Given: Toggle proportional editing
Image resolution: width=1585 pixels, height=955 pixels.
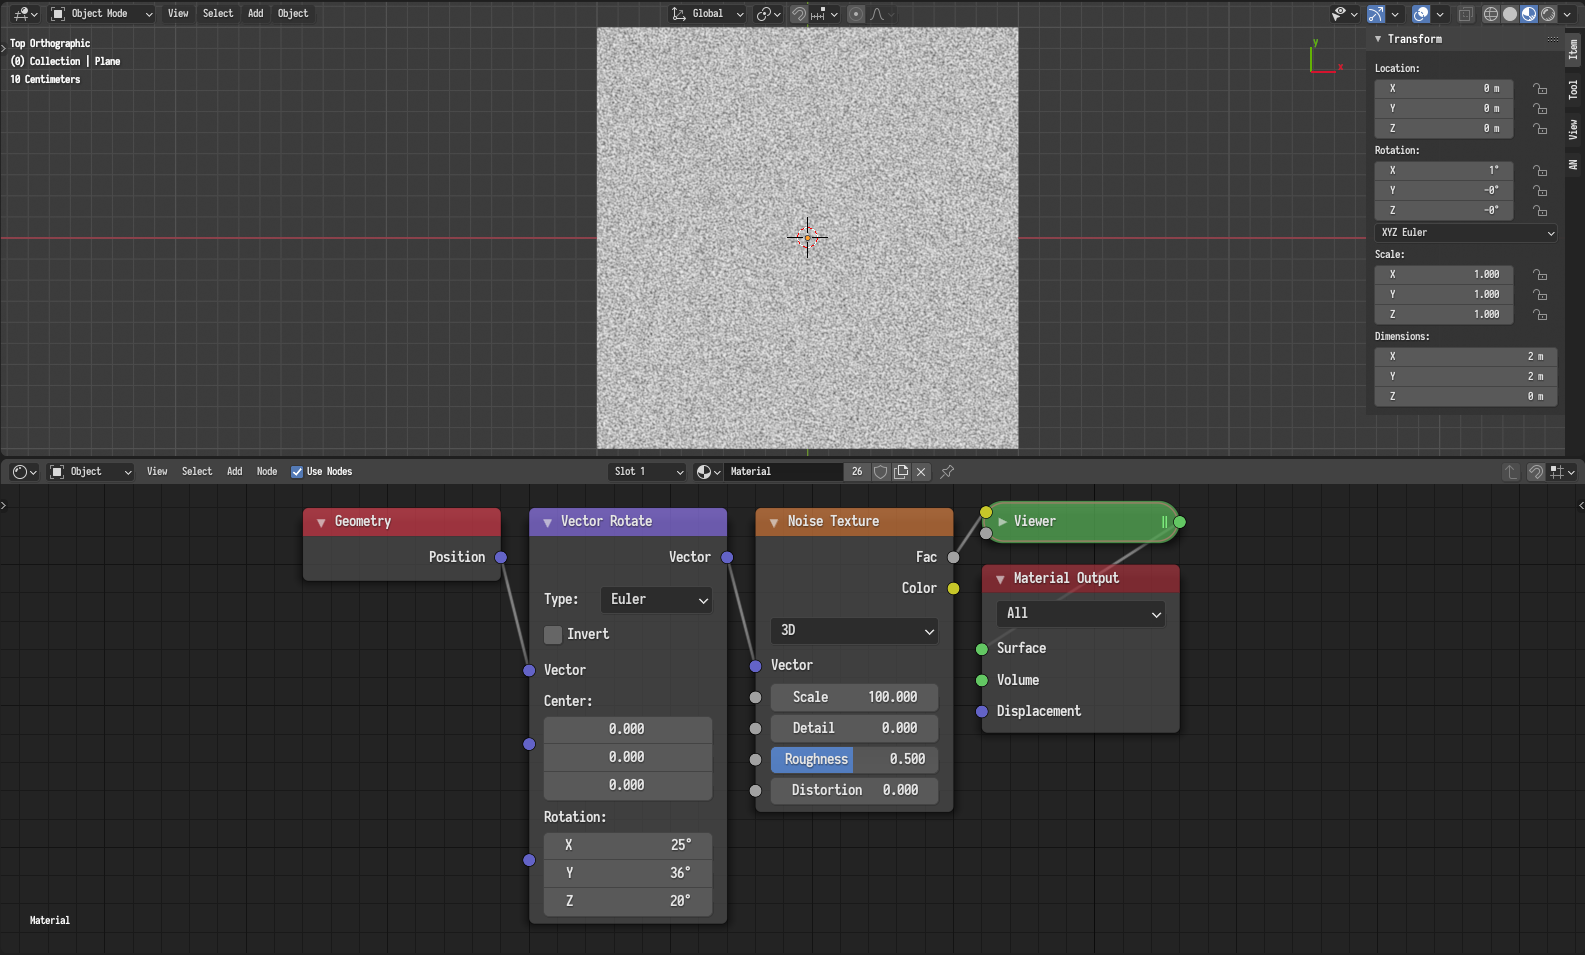Looking at the screenshot, I should coord(856,14).
